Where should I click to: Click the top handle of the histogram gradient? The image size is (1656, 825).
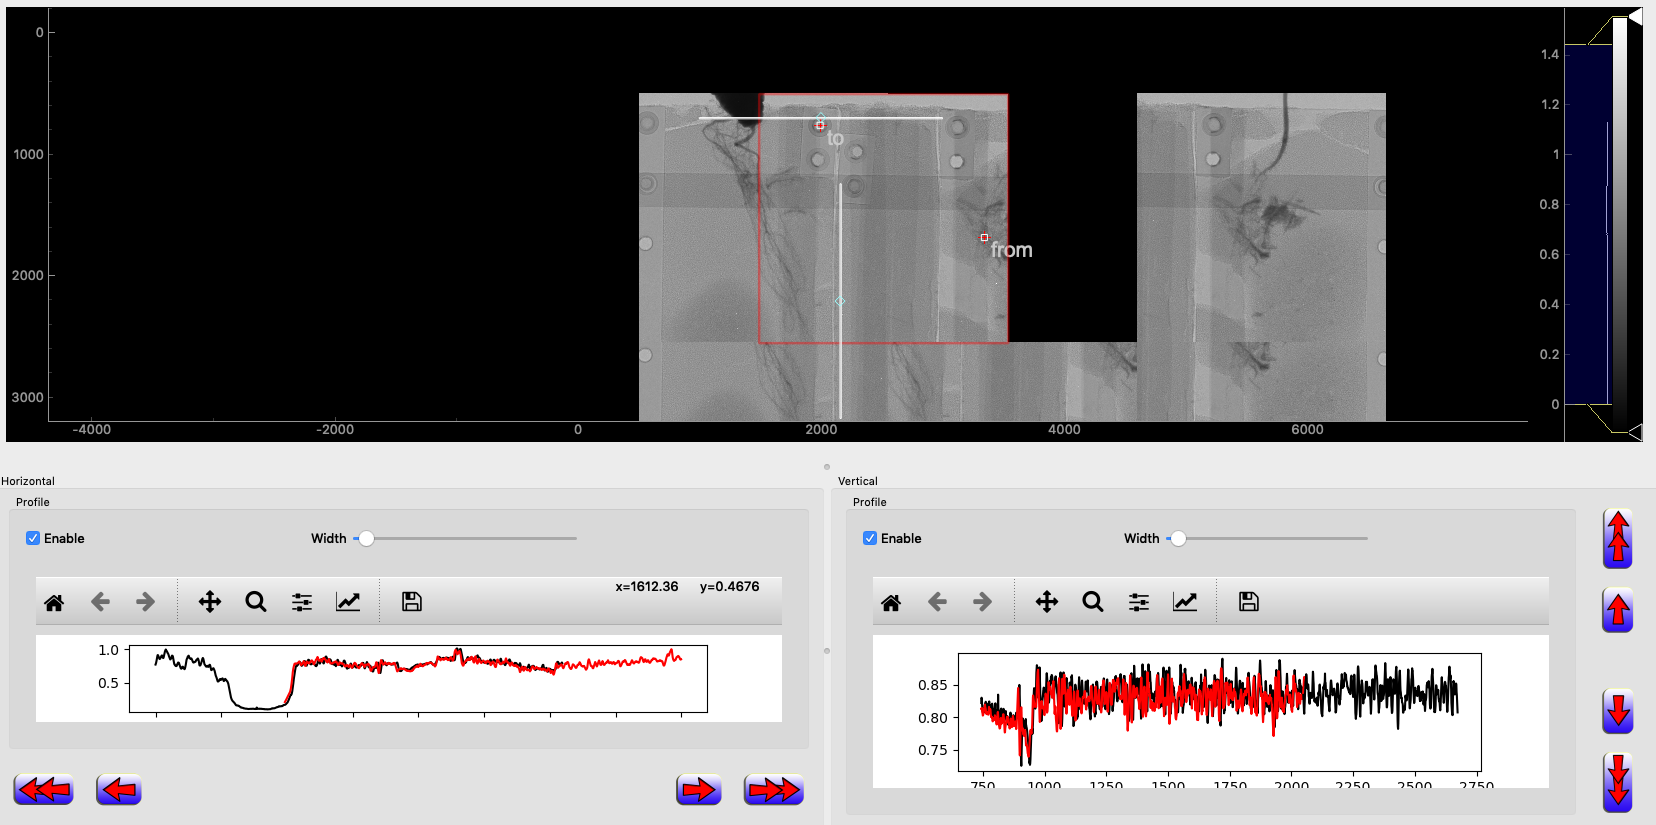coord(1635,17)
